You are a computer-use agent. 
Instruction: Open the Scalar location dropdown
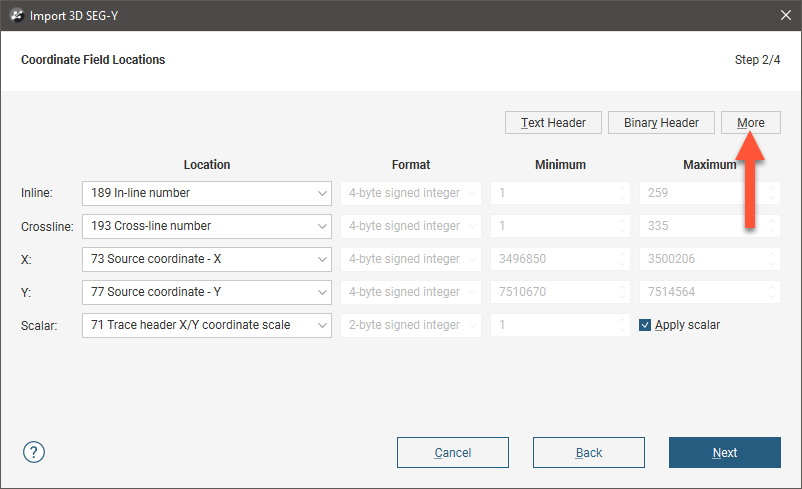[206, 325]
